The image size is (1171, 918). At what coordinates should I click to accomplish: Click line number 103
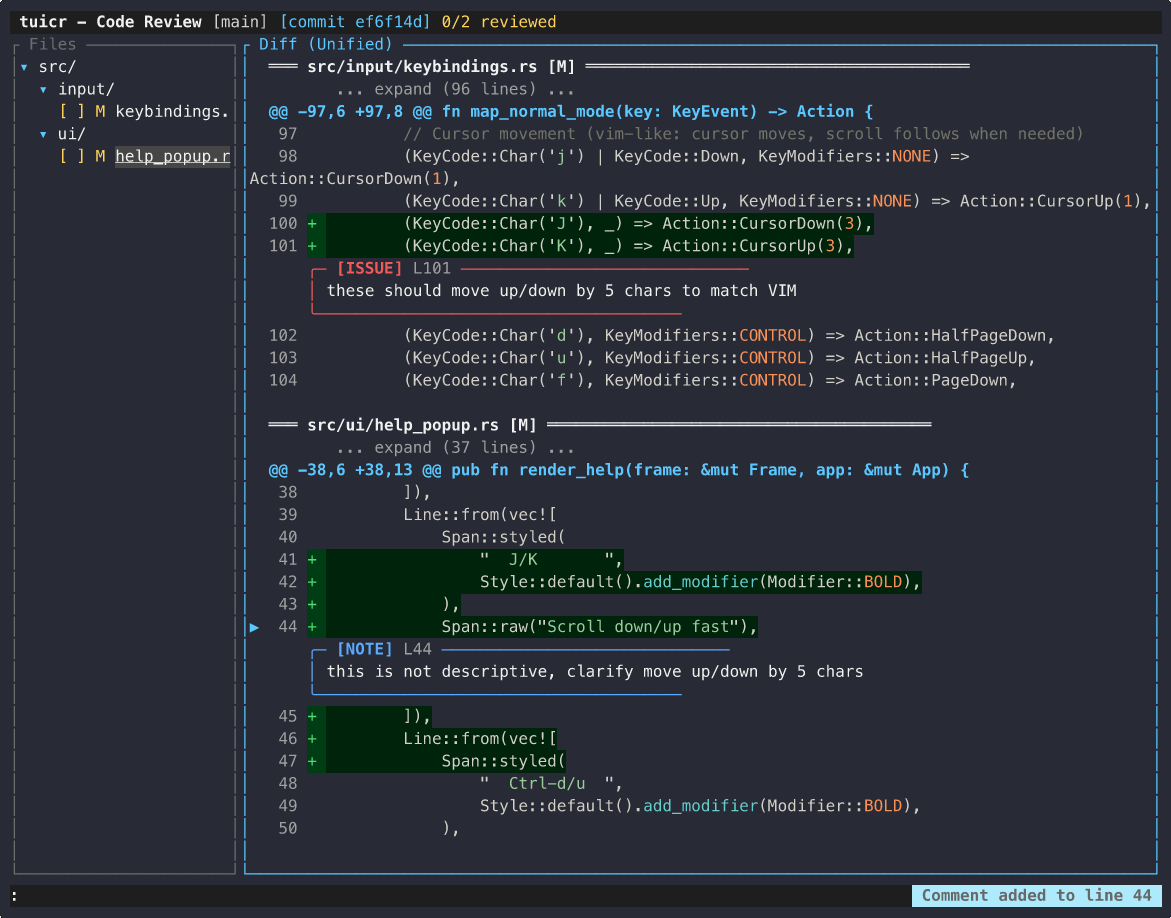coord(283,358)
